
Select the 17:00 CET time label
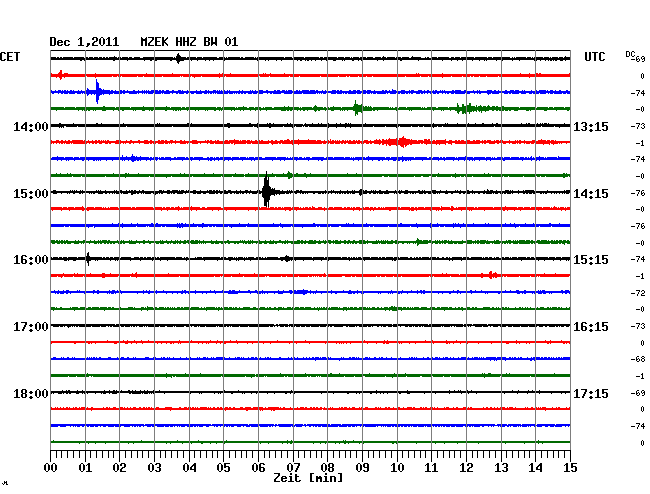[x=31, y=326]
